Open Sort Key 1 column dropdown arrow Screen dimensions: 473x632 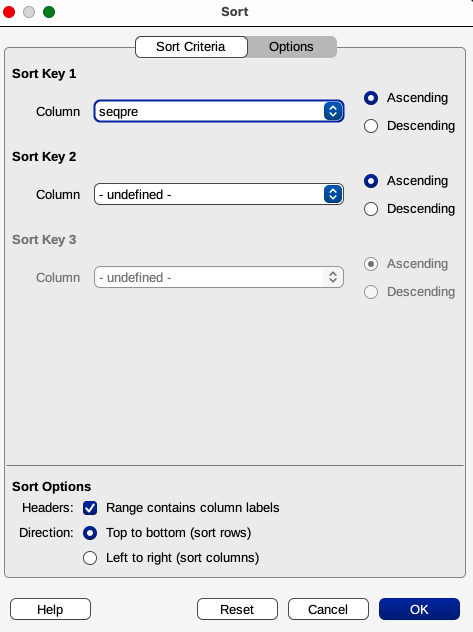click(x=333, y=111)
